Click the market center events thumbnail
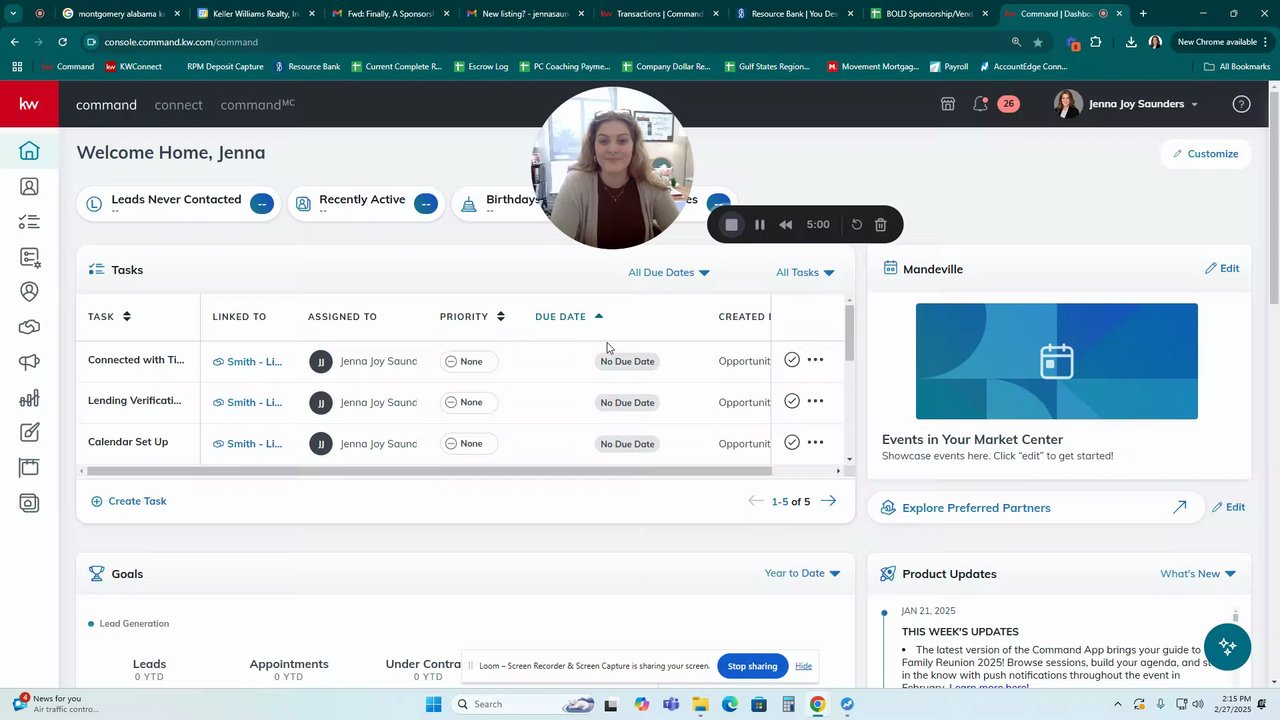 [1056, 361]
